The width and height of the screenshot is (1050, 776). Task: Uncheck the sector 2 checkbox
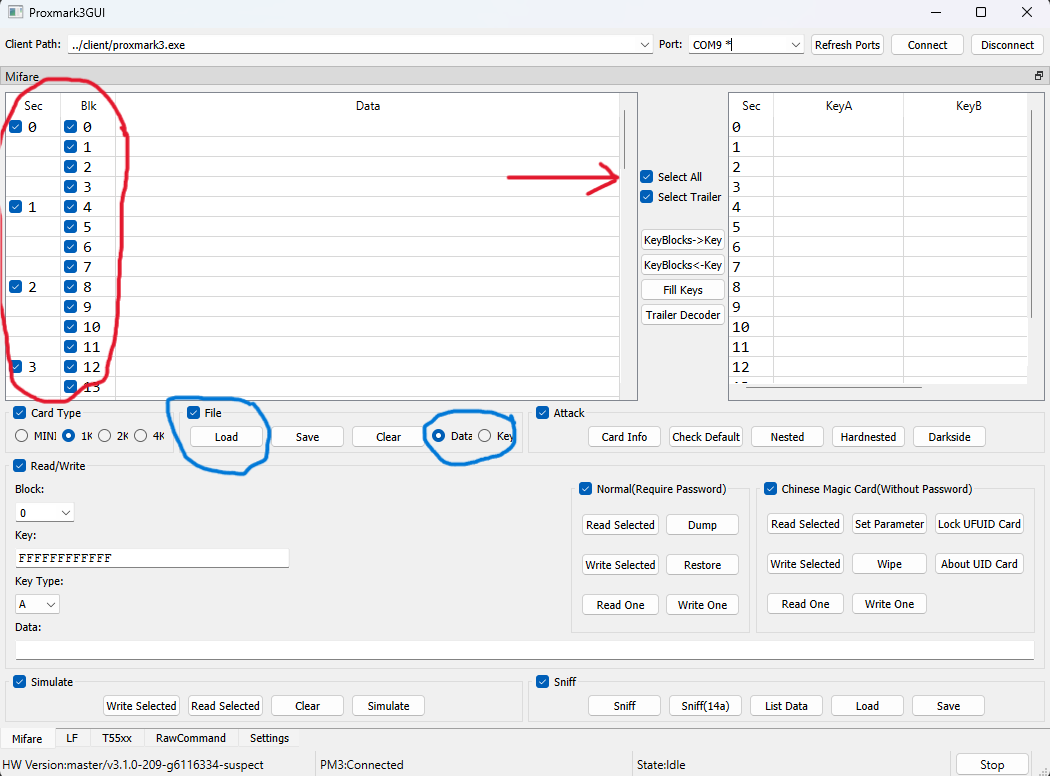pos(15,287)
